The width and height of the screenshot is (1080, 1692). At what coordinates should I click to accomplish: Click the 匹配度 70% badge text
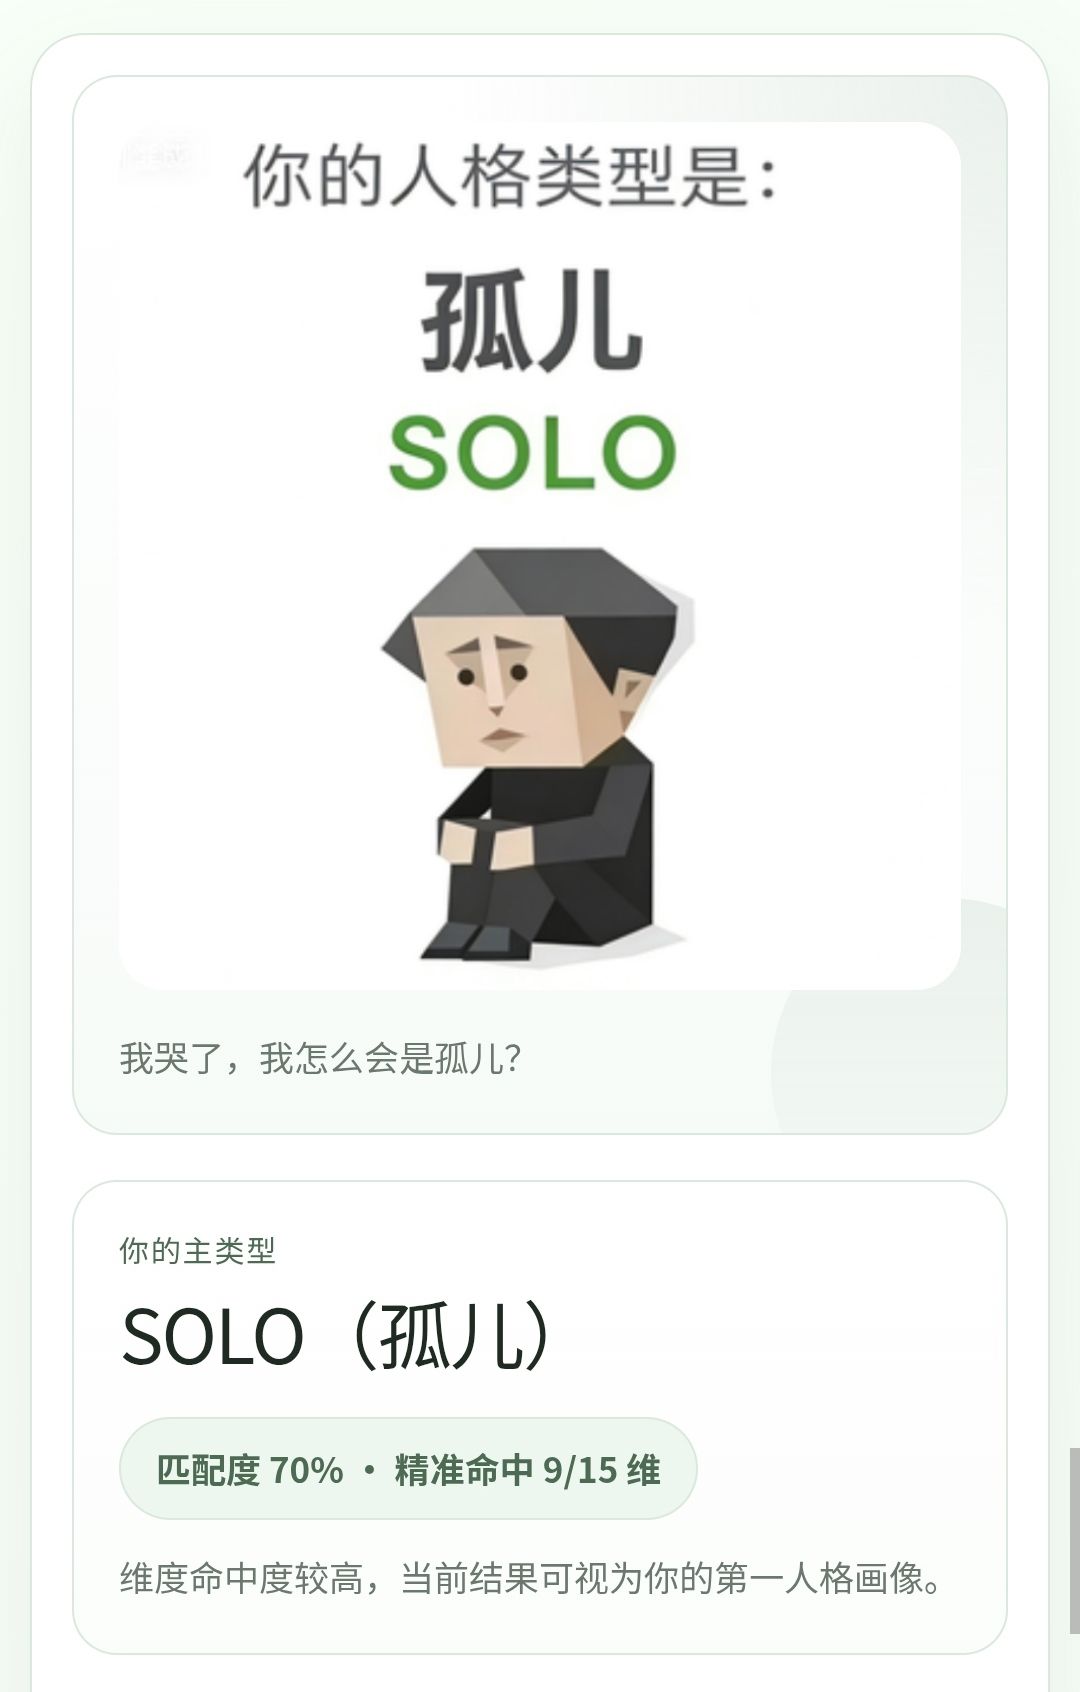(x=250, y=1470)
